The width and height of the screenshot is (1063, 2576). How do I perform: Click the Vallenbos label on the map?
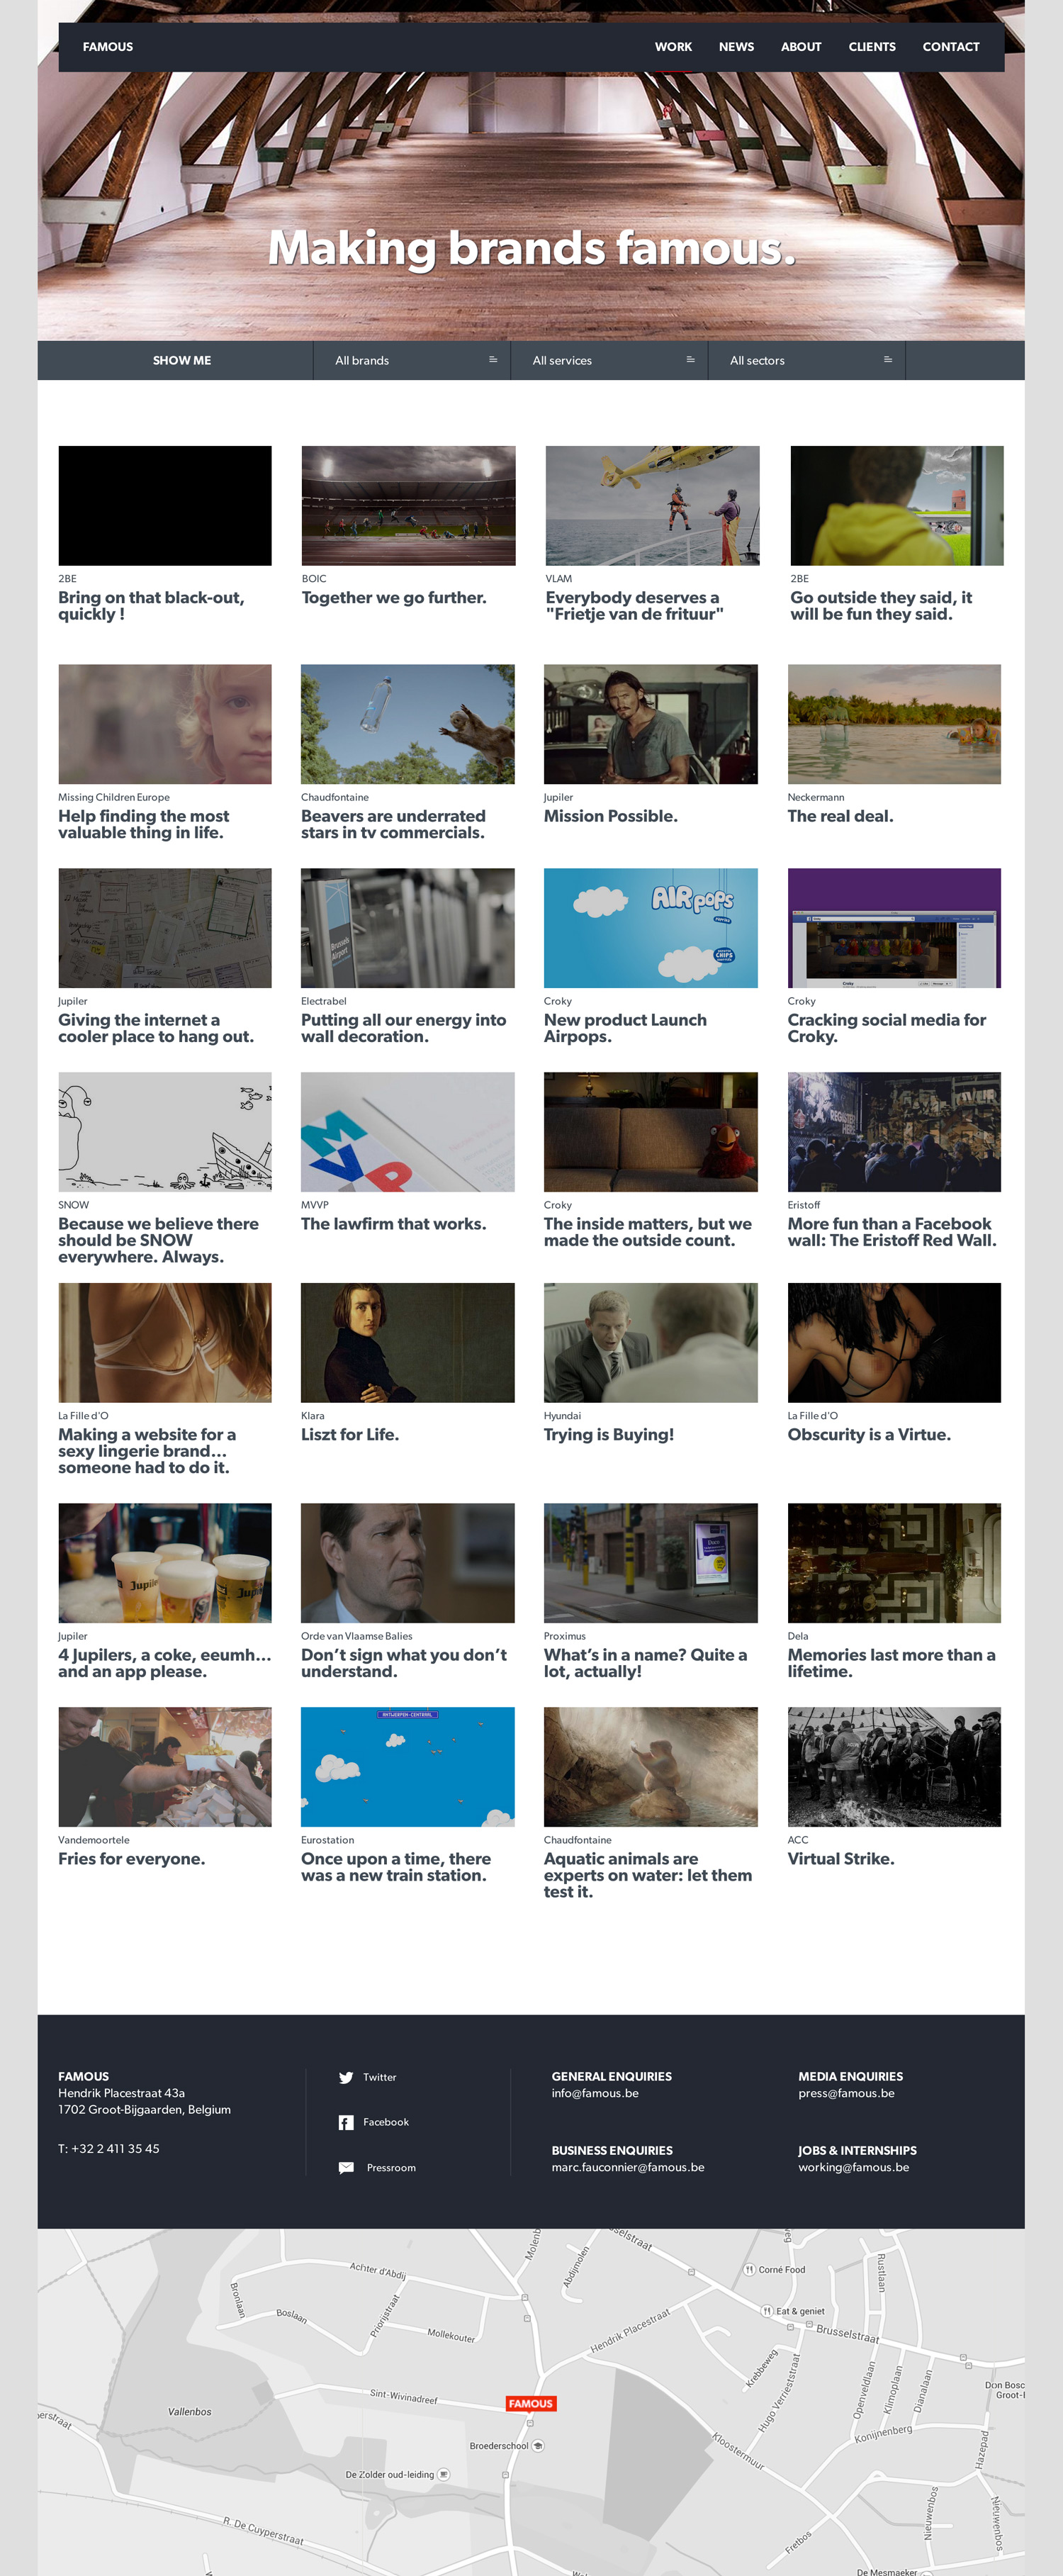tap(190, 2411)
